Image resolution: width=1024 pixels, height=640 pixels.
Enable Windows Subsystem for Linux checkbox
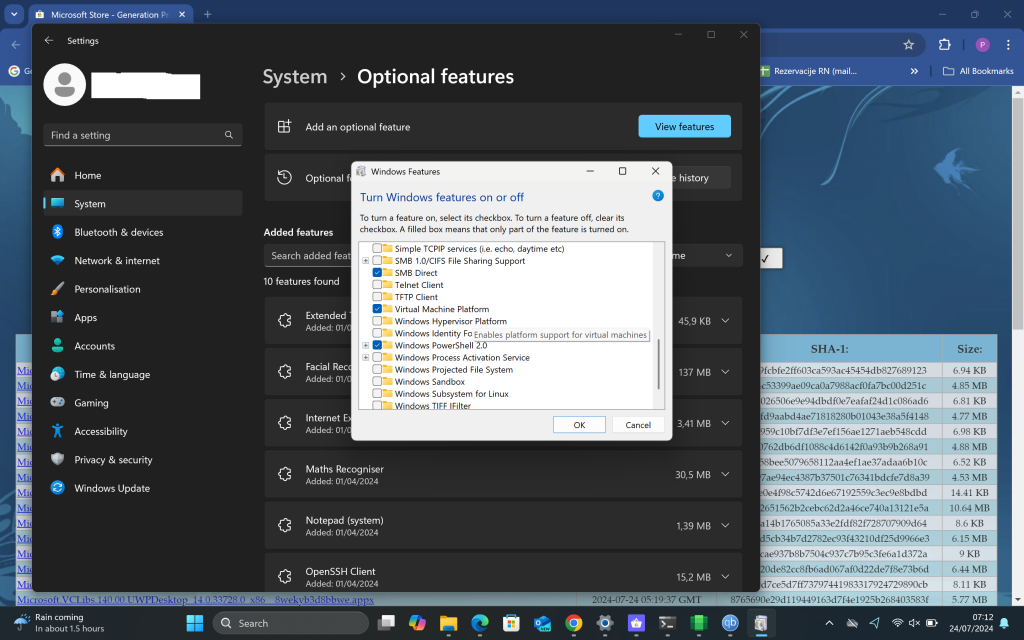point(377,394)
